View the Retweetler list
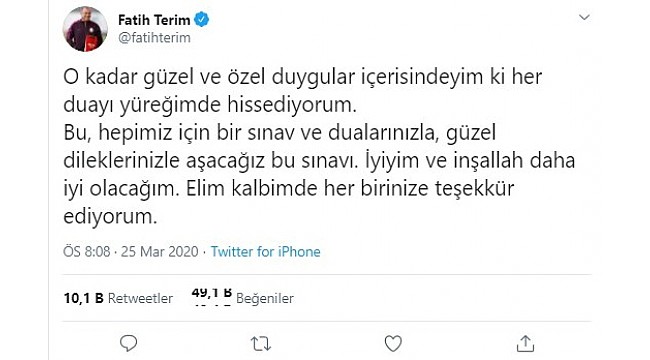 tap(140, 298)
